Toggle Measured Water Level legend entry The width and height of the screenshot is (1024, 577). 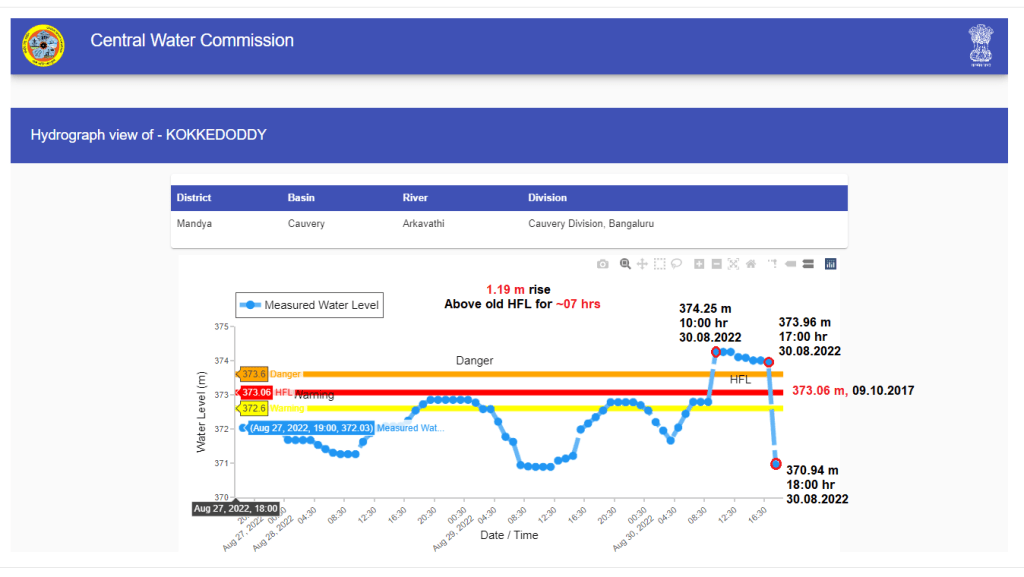click(309, 306)
